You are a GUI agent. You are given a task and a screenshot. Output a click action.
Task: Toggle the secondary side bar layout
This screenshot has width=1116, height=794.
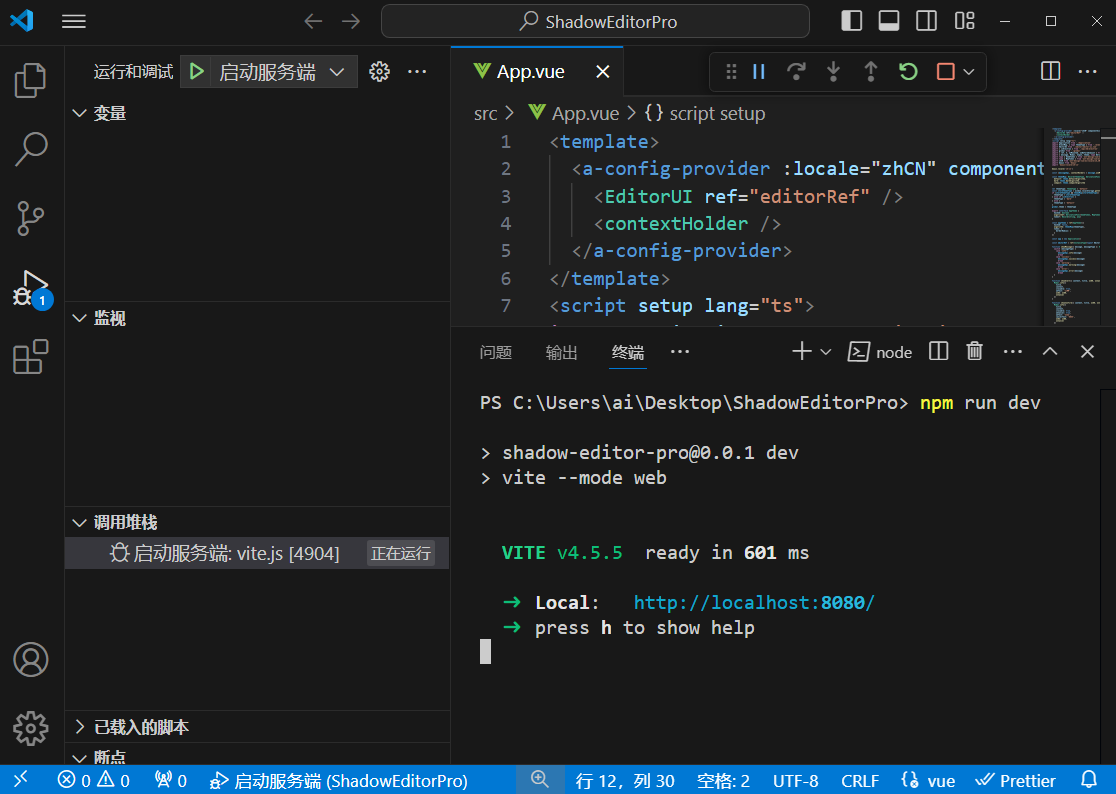927,21
